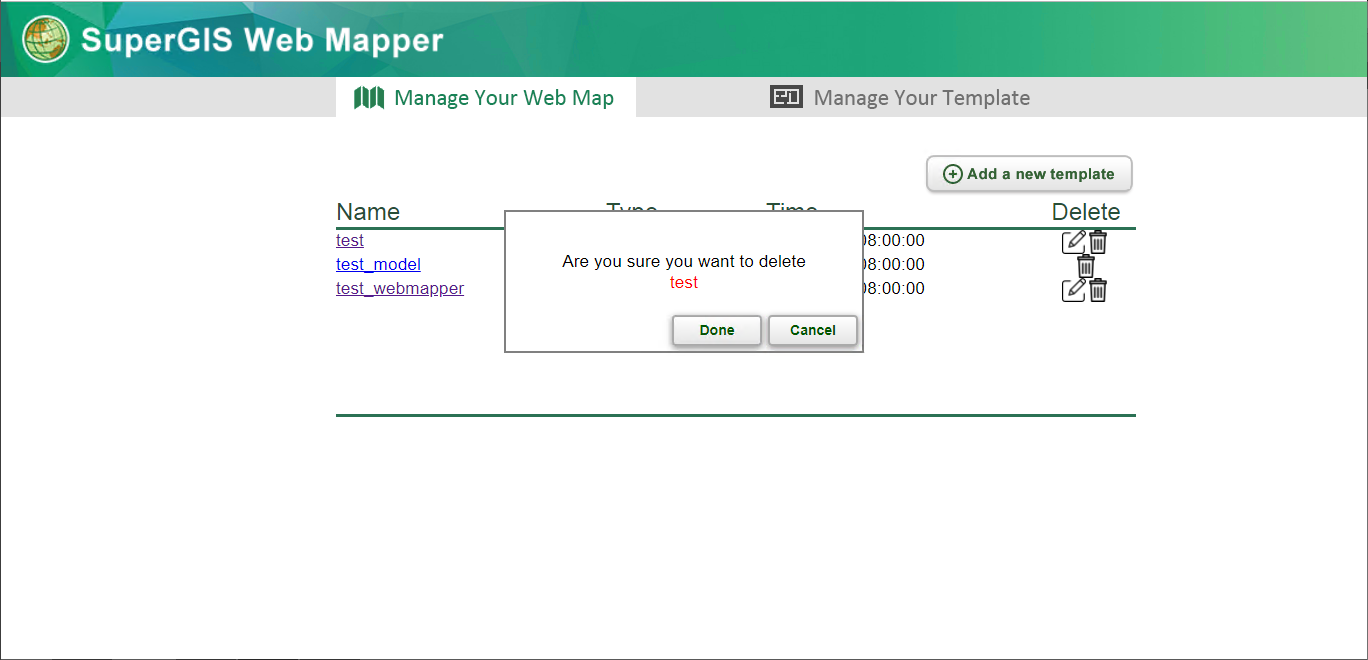Click the SuperGIS globe logo

(x=45, y=39)
